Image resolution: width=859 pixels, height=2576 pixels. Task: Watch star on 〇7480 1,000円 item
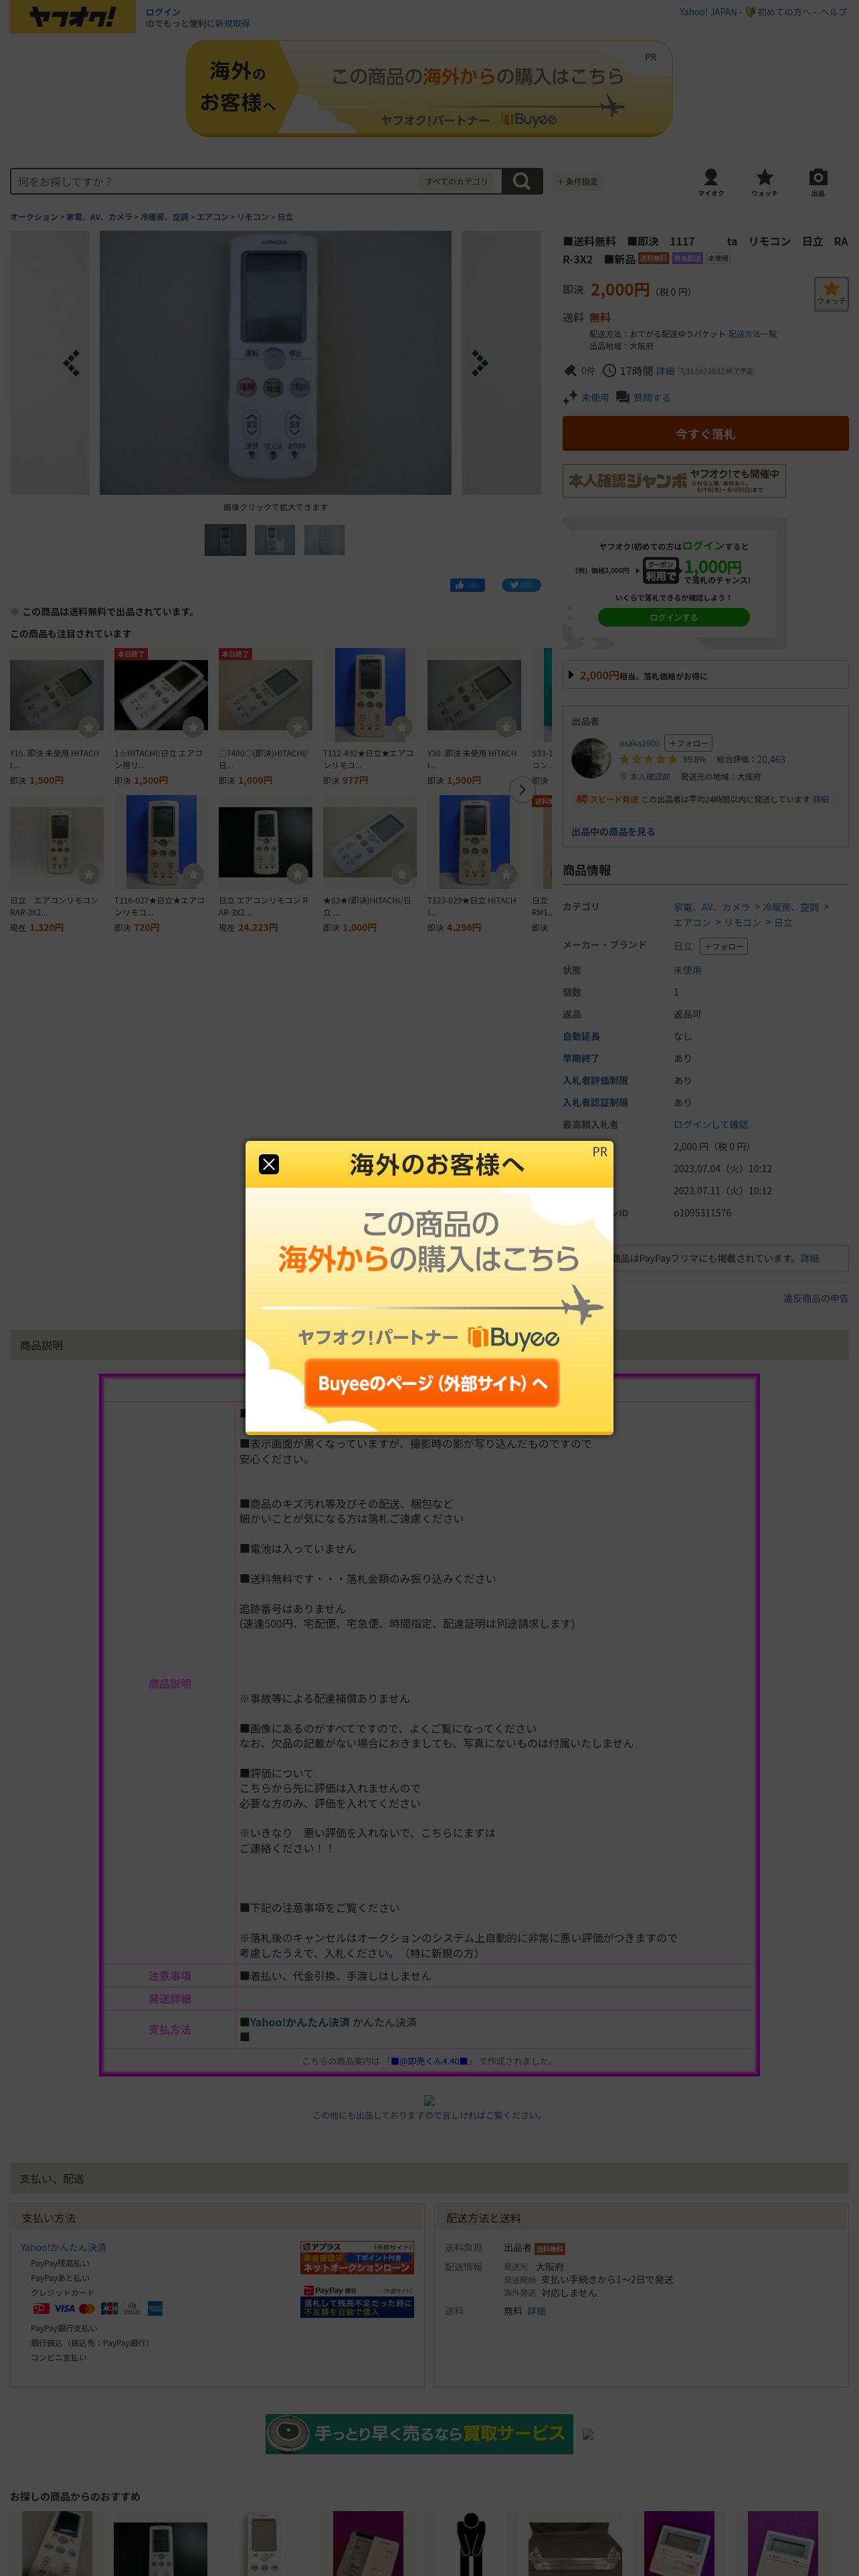pos(298,726)
